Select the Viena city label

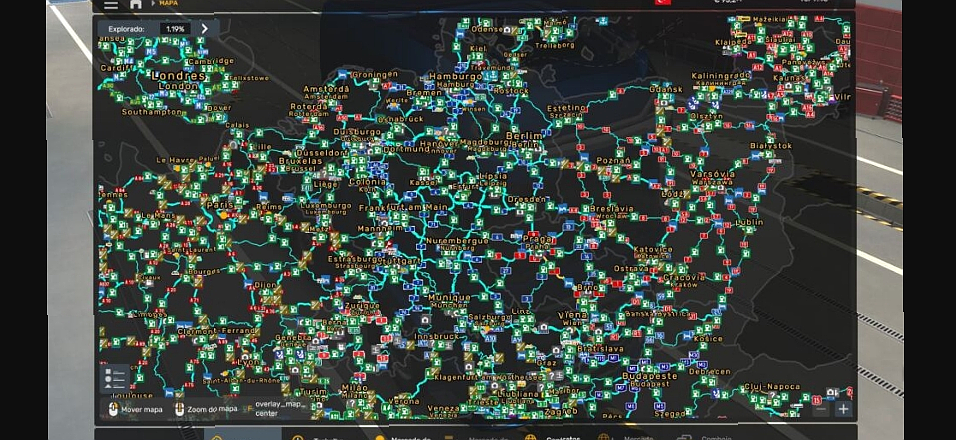[x=573, y=315]
